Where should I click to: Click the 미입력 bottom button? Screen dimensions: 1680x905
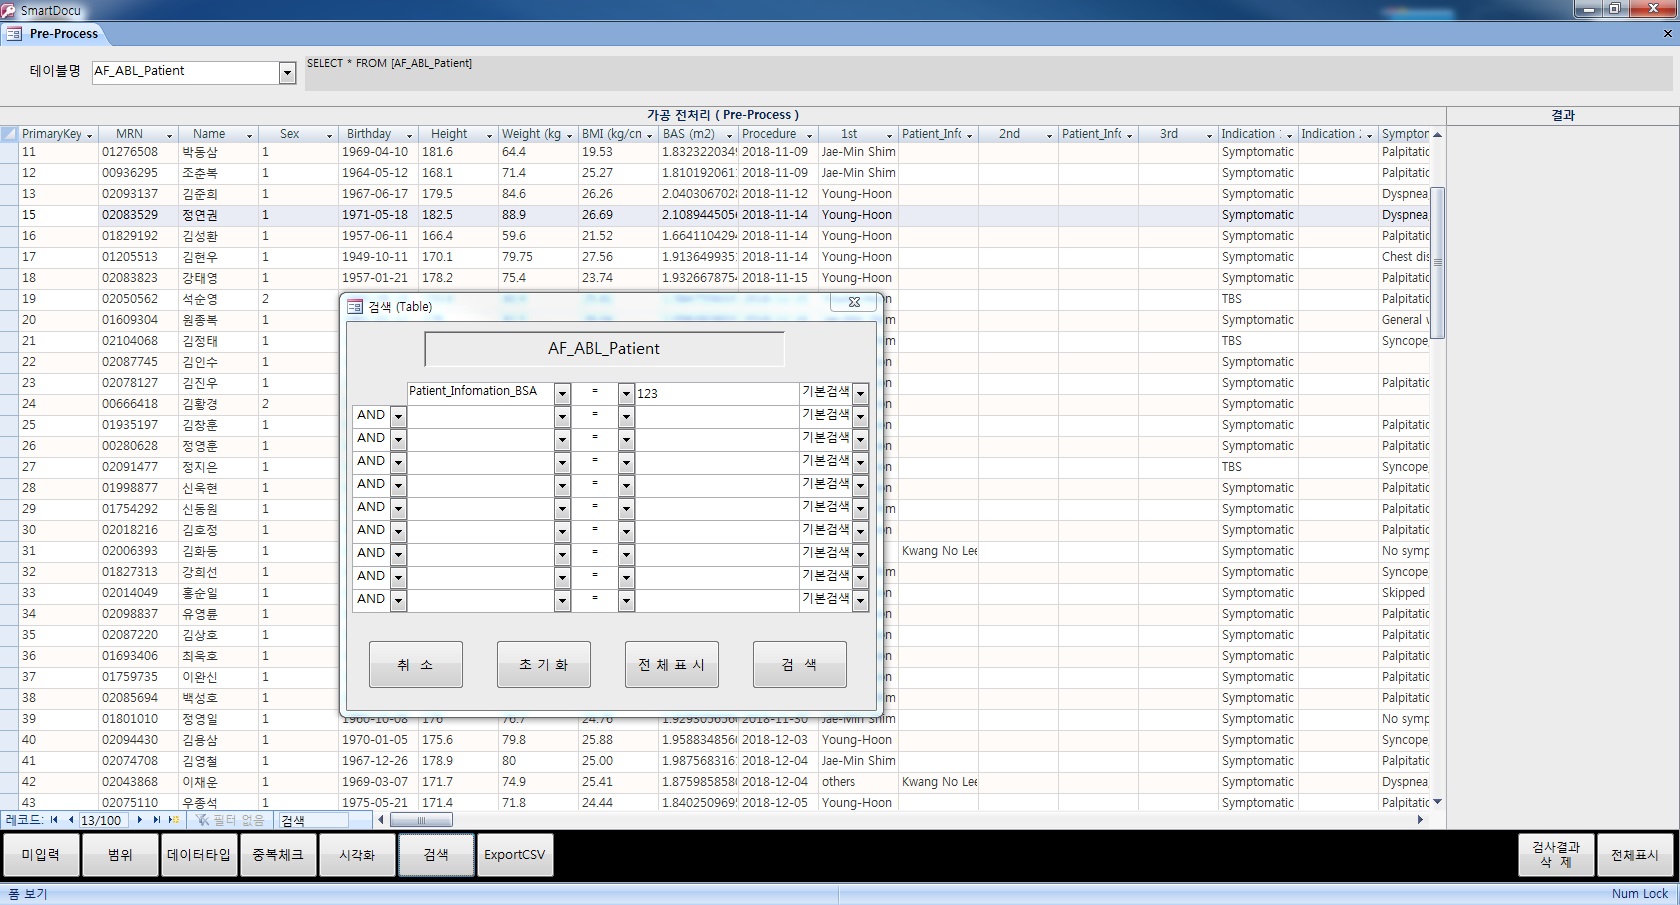(41, 855)
